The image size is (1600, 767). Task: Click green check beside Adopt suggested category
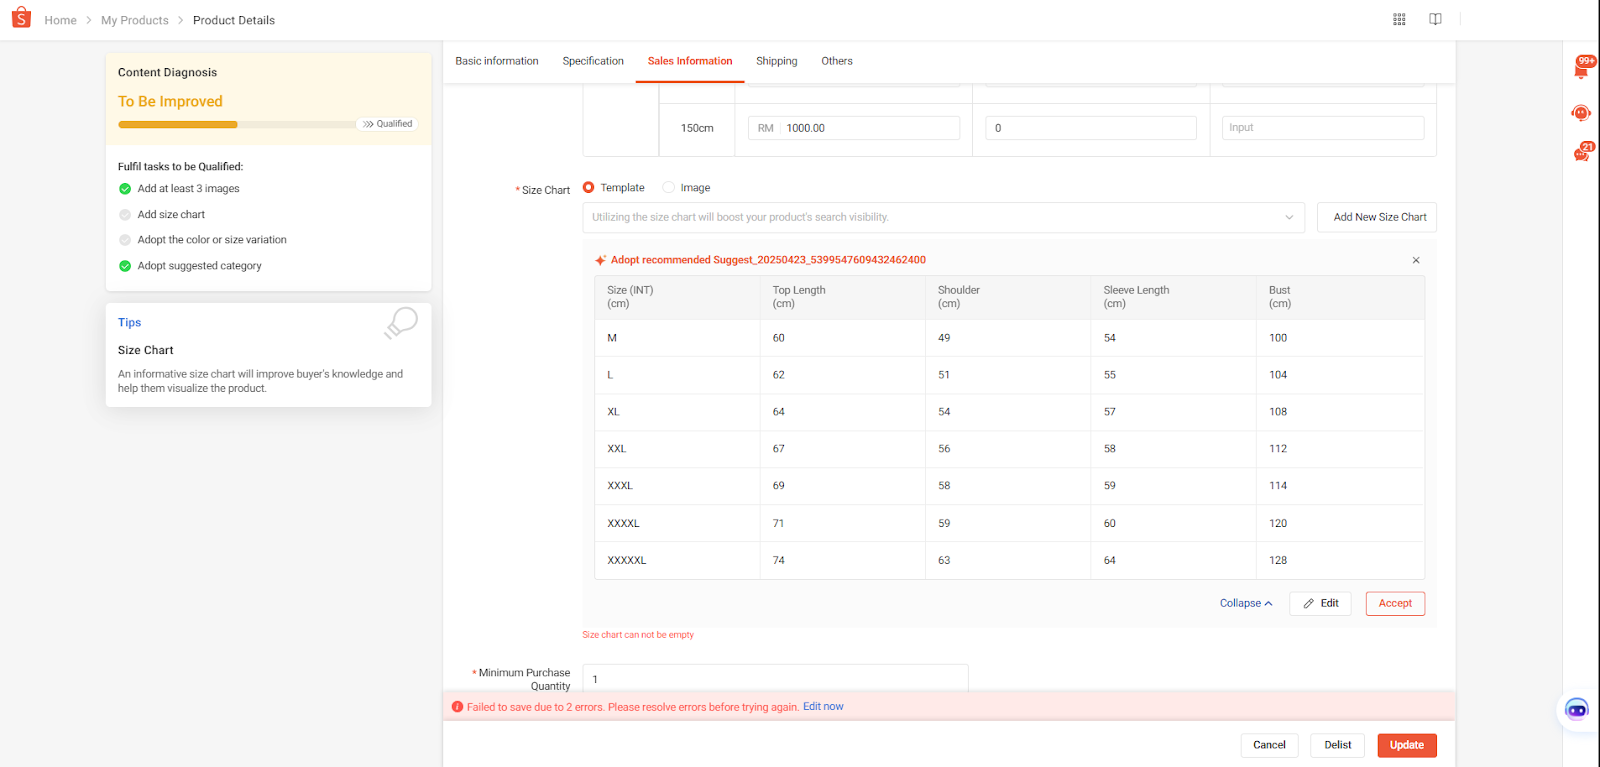(125, 266)
